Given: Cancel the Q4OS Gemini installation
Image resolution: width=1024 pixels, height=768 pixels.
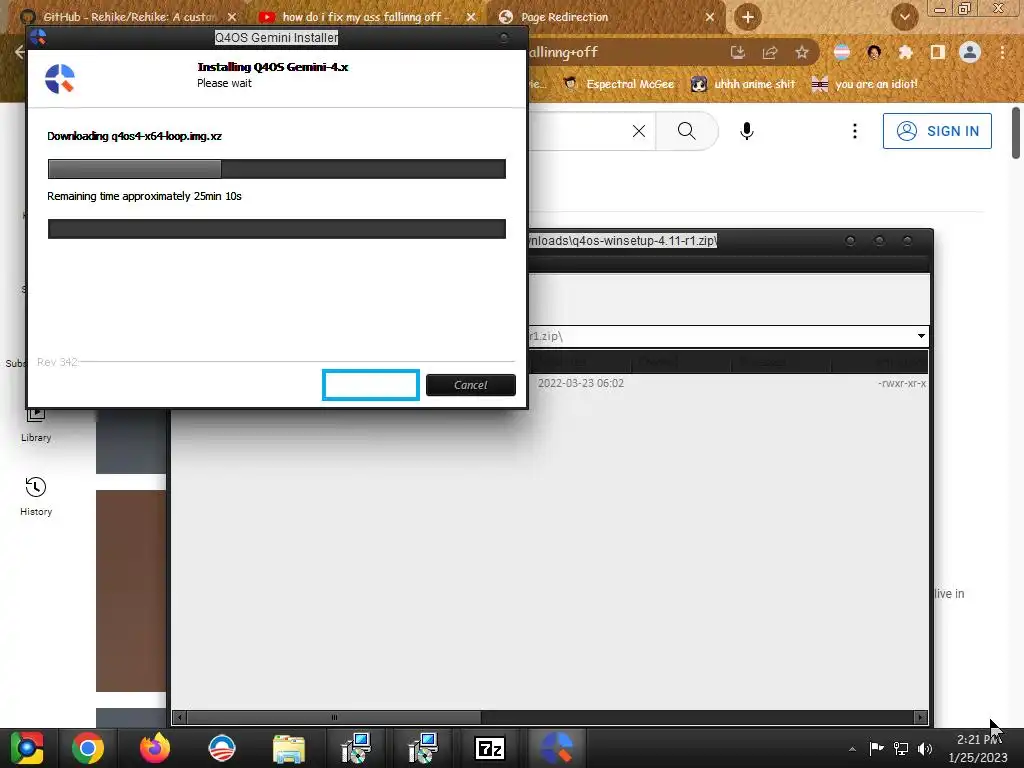Looking at the screenshot, I should click(x=470, y=385).
